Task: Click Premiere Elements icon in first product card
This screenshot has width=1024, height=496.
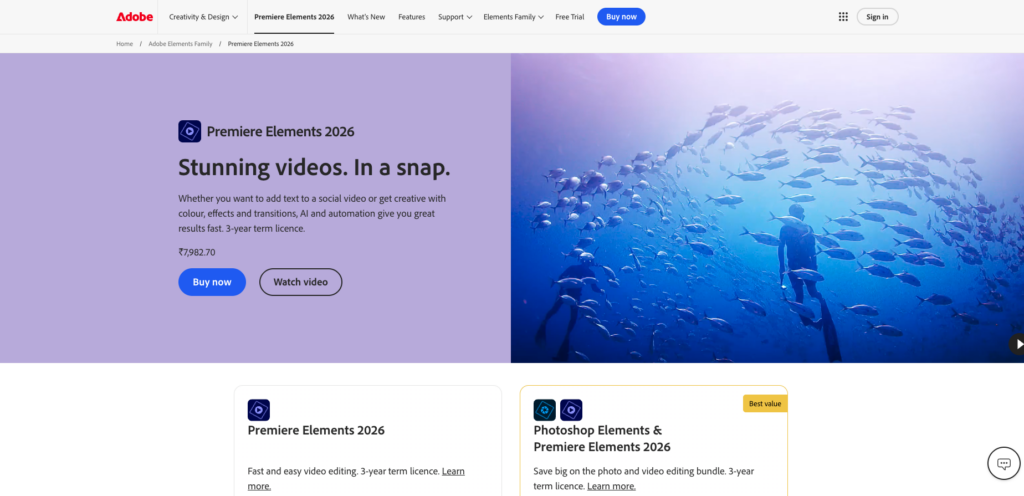Action: click(x=259, y=410)
